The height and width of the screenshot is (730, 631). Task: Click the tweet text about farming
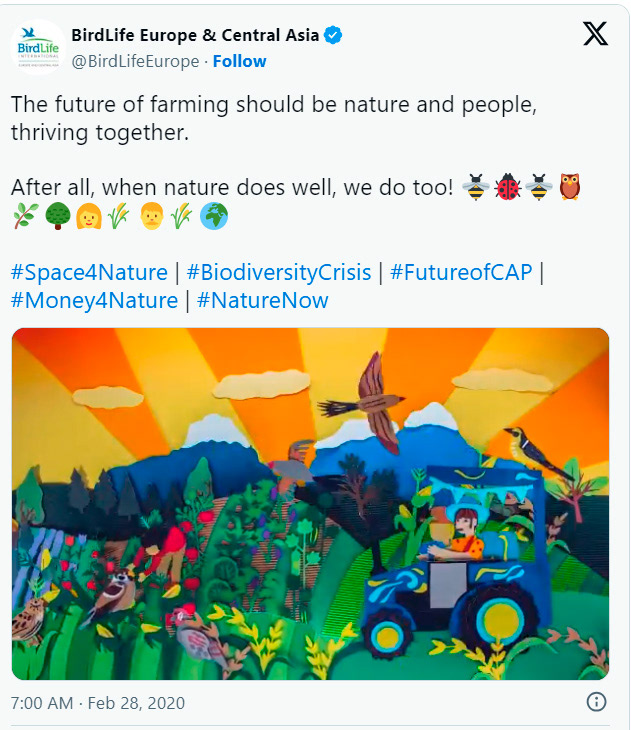274,118
